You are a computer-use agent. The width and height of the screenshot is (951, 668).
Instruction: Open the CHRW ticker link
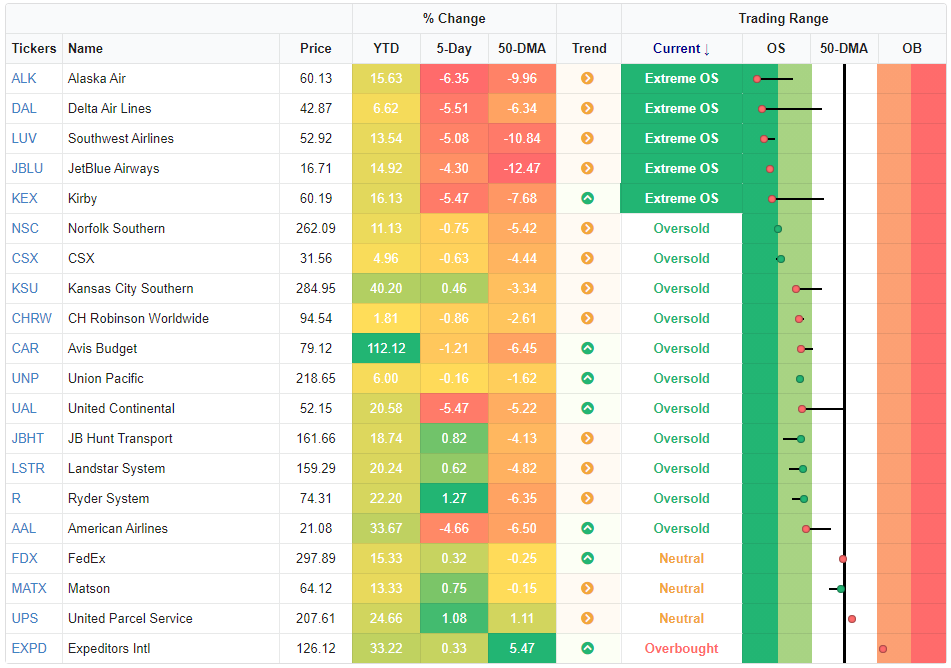pos(31,318)
